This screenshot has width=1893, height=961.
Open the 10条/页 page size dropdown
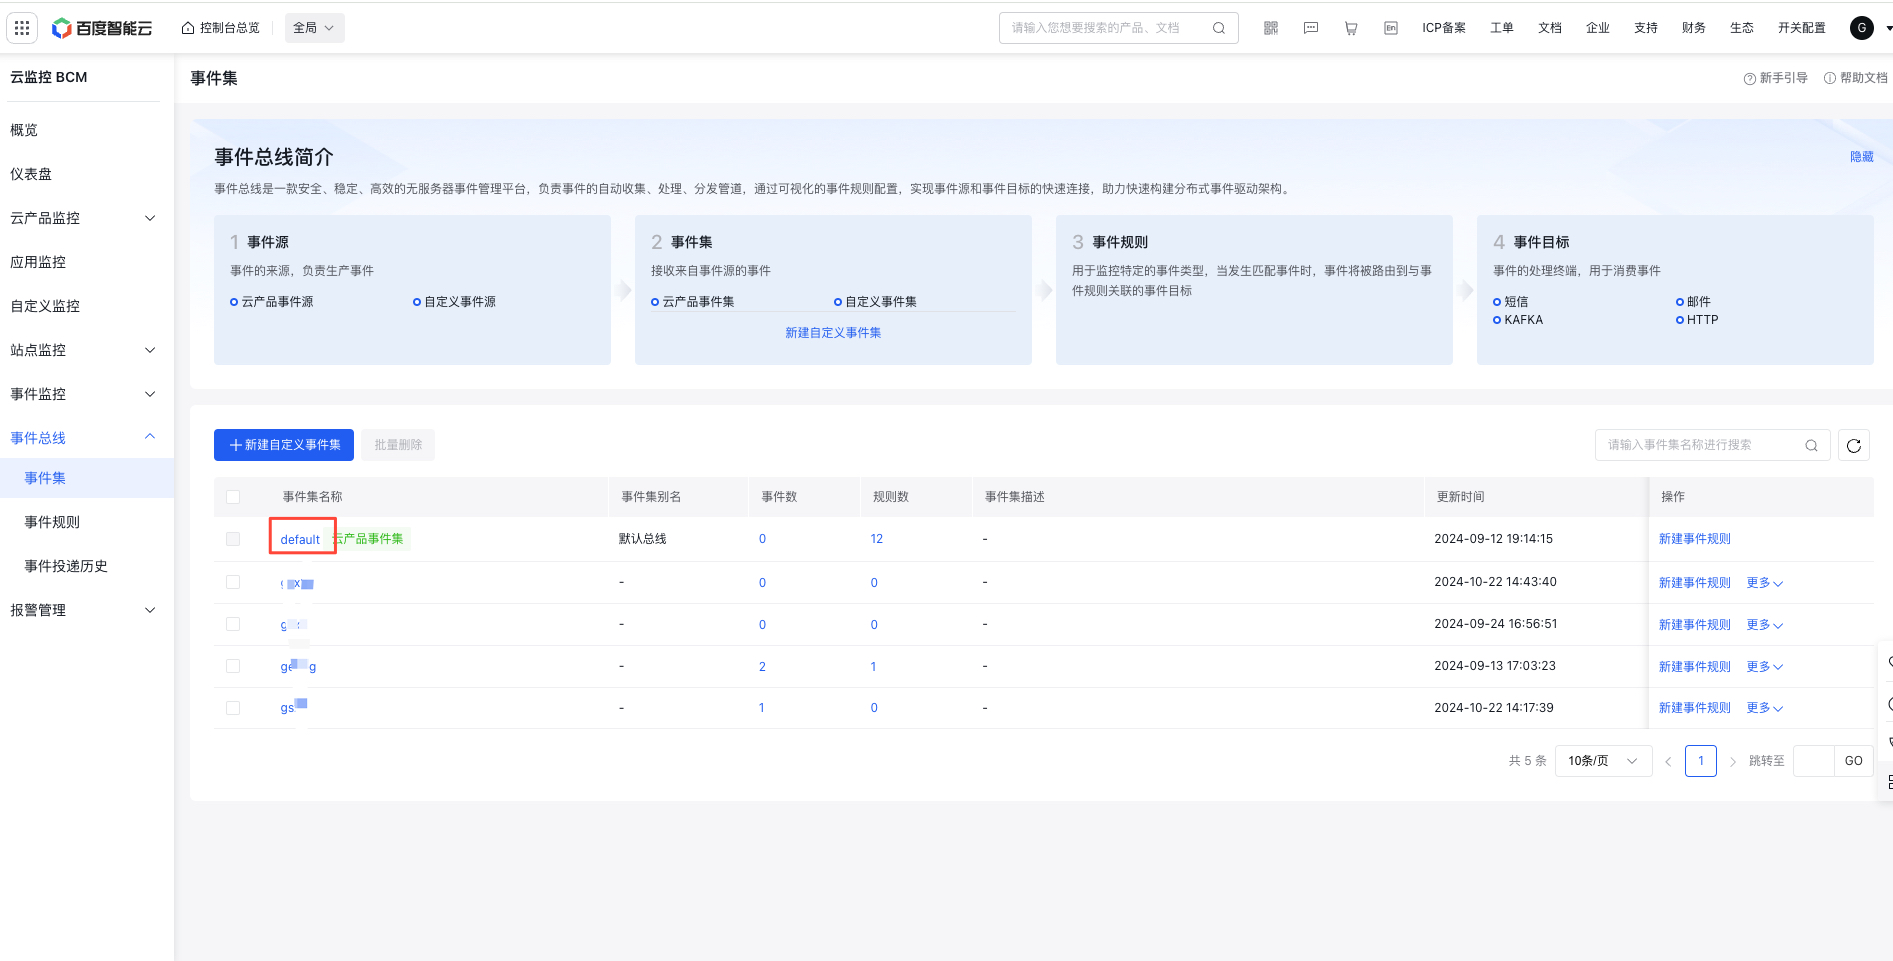pos(1603,761)
